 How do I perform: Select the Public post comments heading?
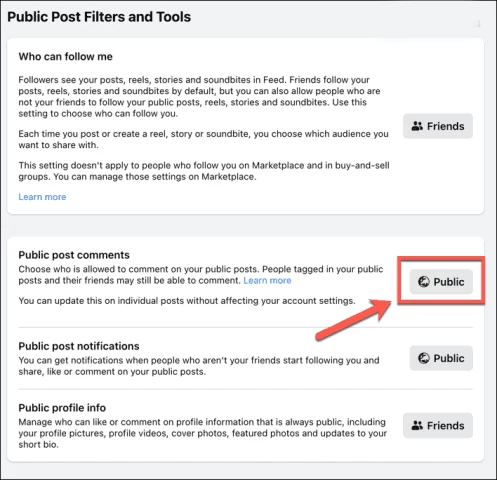74,255
